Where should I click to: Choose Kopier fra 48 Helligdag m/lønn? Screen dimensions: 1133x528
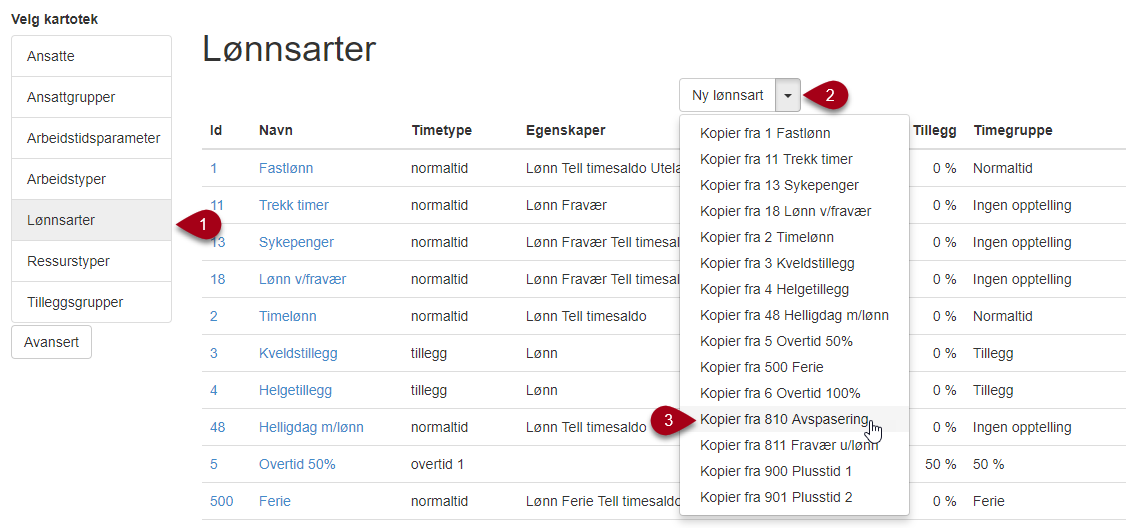pos(794,315)
